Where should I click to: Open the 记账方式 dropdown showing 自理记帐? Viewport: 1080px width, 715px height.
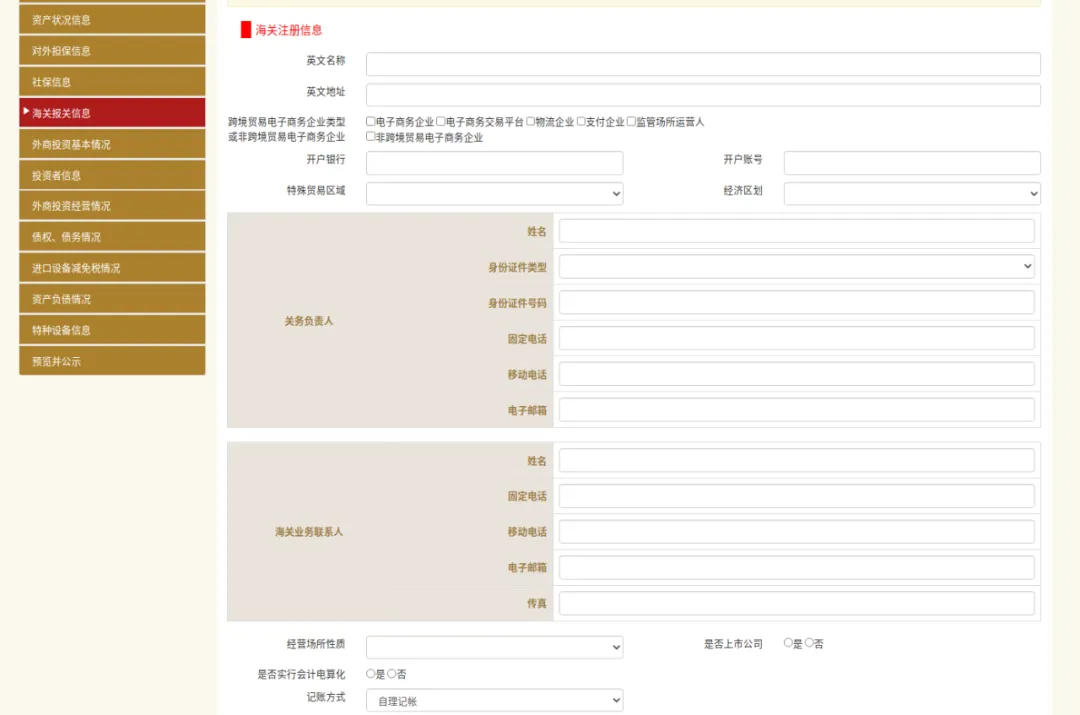[x=494, y=699]
